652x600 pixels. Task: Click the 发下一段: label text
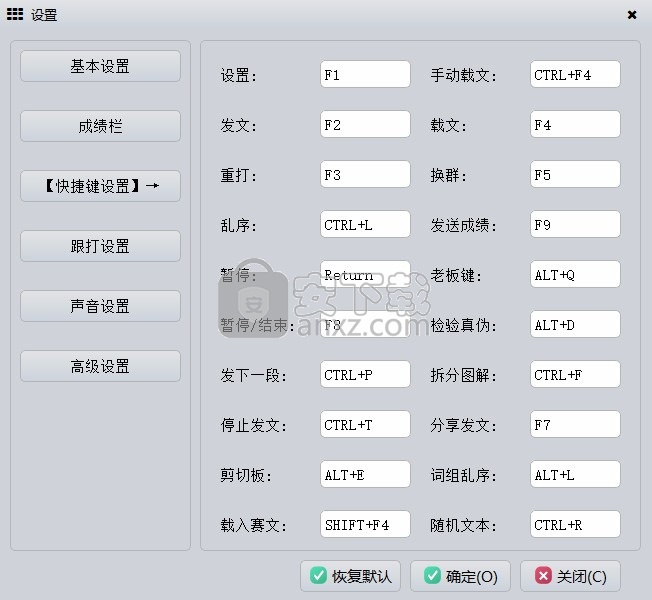[x=254, y=375]
